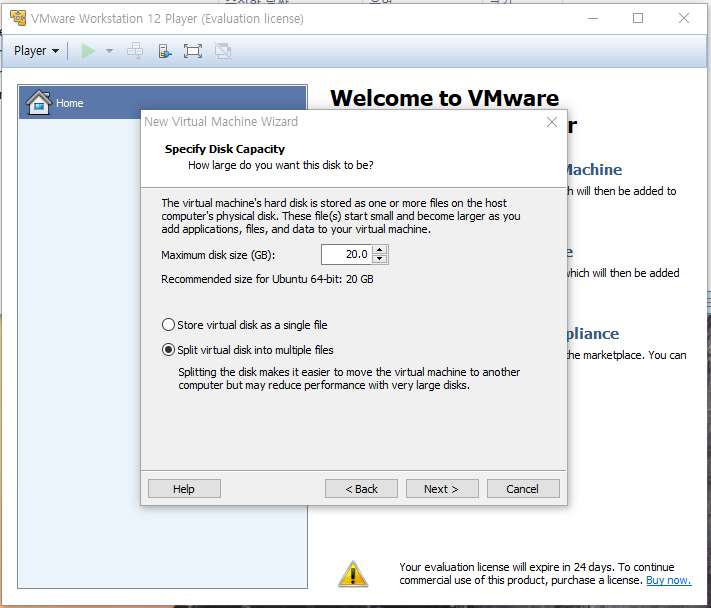The height and width of the screenshot is (608, 711).
Task: Select Store virtual disk as a single file
Action: coord(244,325)
